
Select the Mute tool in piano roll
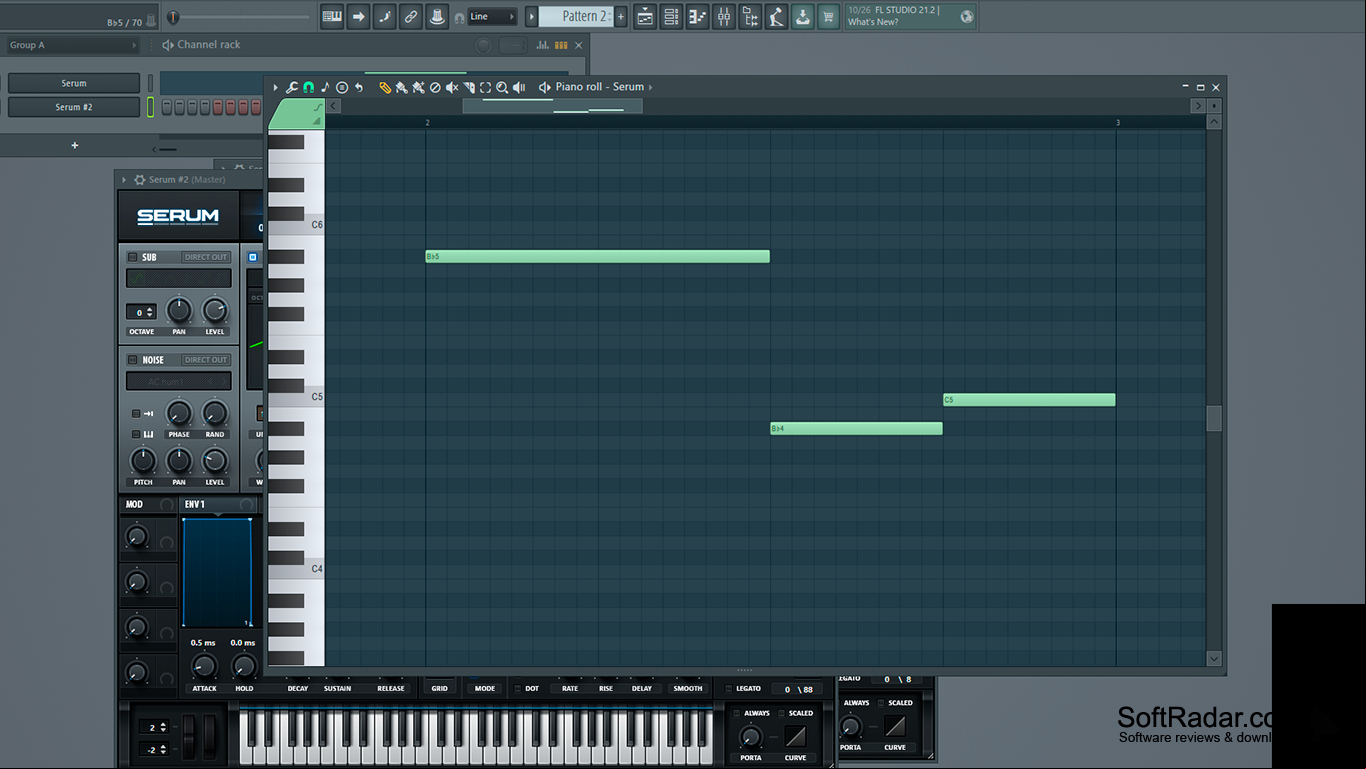click(x=452, y=87)
